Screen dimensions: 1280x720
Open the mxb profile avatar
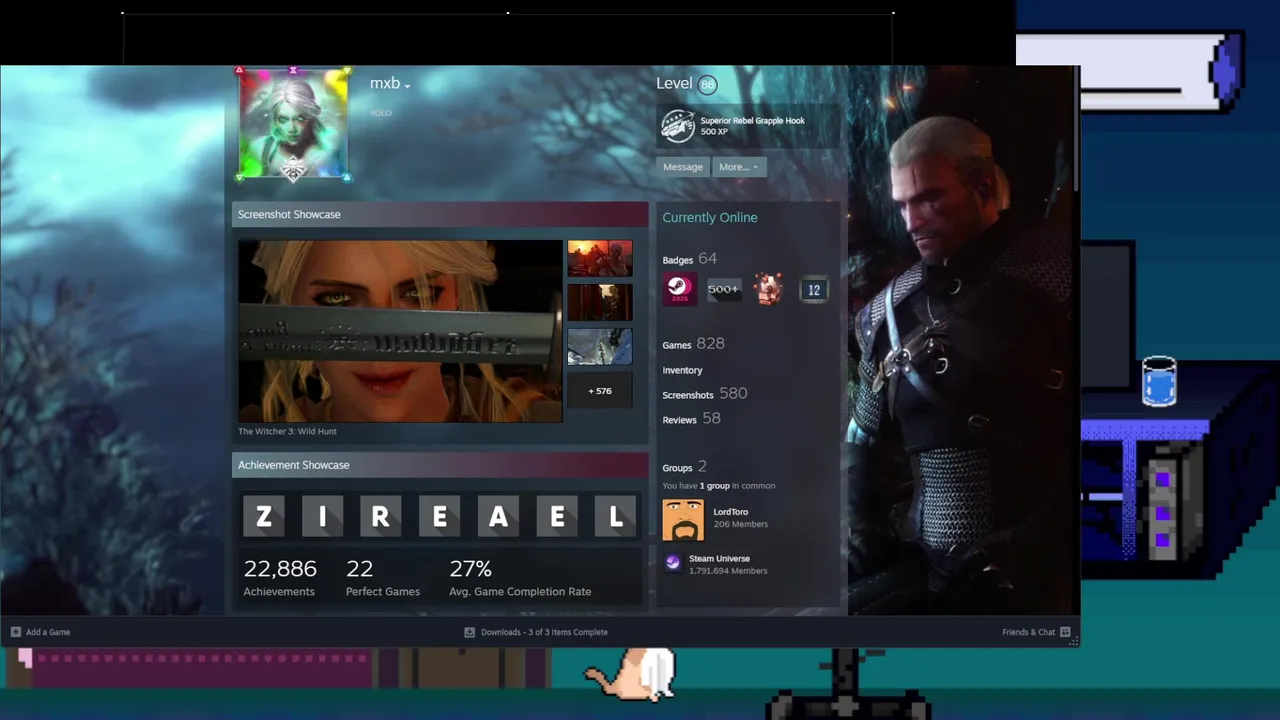pyautogui.click(x=293, y=124)
